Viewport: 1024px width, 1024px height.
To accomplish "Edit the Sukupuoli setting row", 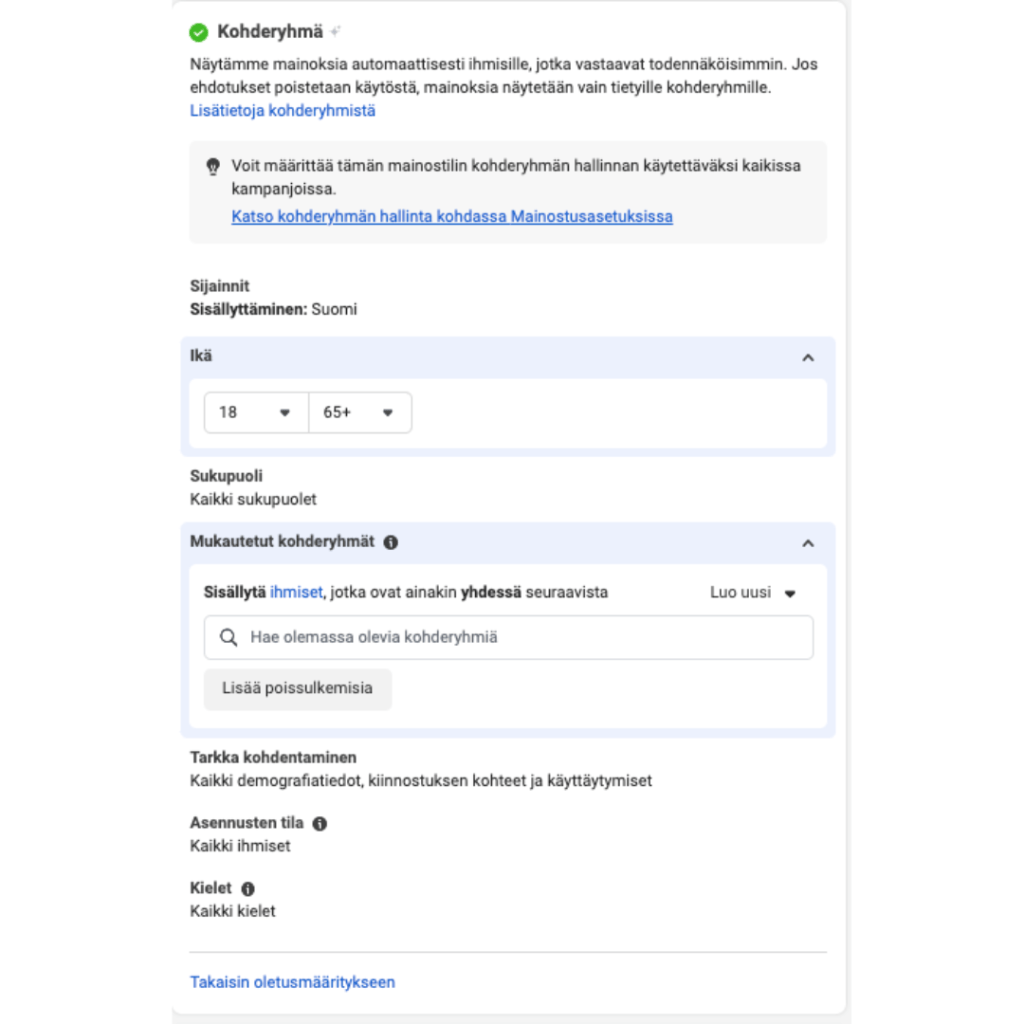I will click(253, 488).
